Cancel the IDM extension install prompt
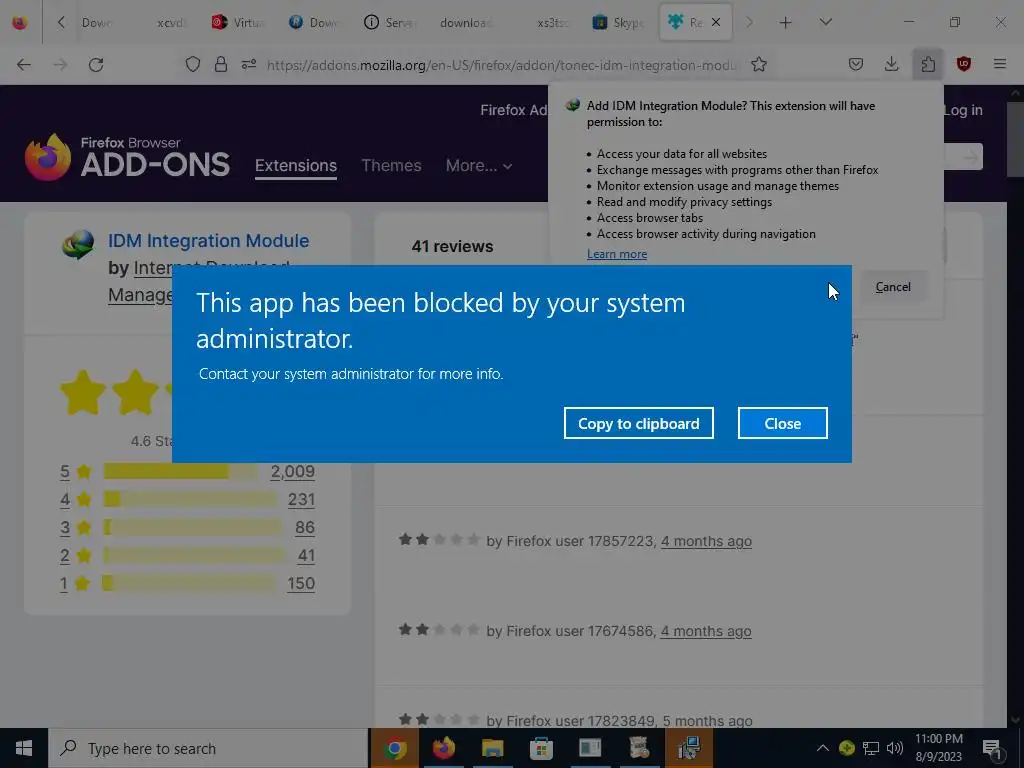The width and height of the screenshot is (1024, 768). [x=893, y=287]
